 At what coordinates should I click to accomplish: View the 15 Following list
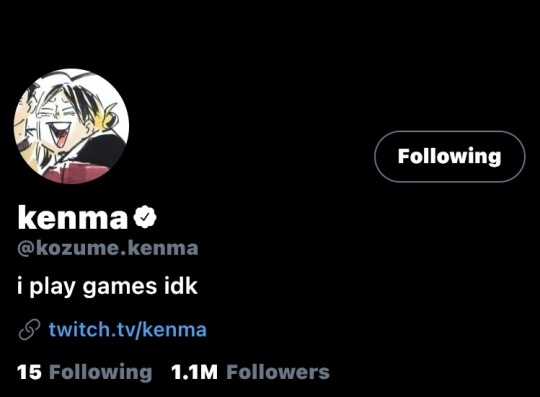84,372
